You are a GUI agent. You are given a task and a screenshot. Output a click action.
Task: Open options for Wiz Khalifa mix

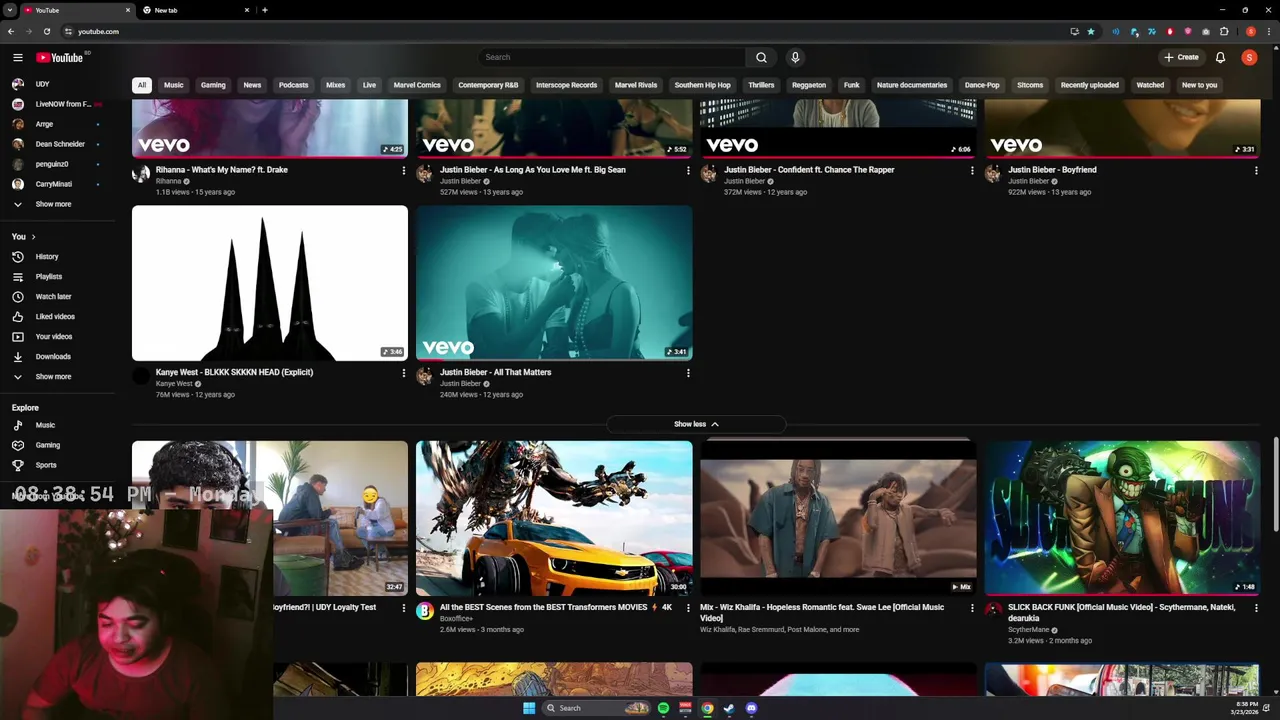(972, 608)
